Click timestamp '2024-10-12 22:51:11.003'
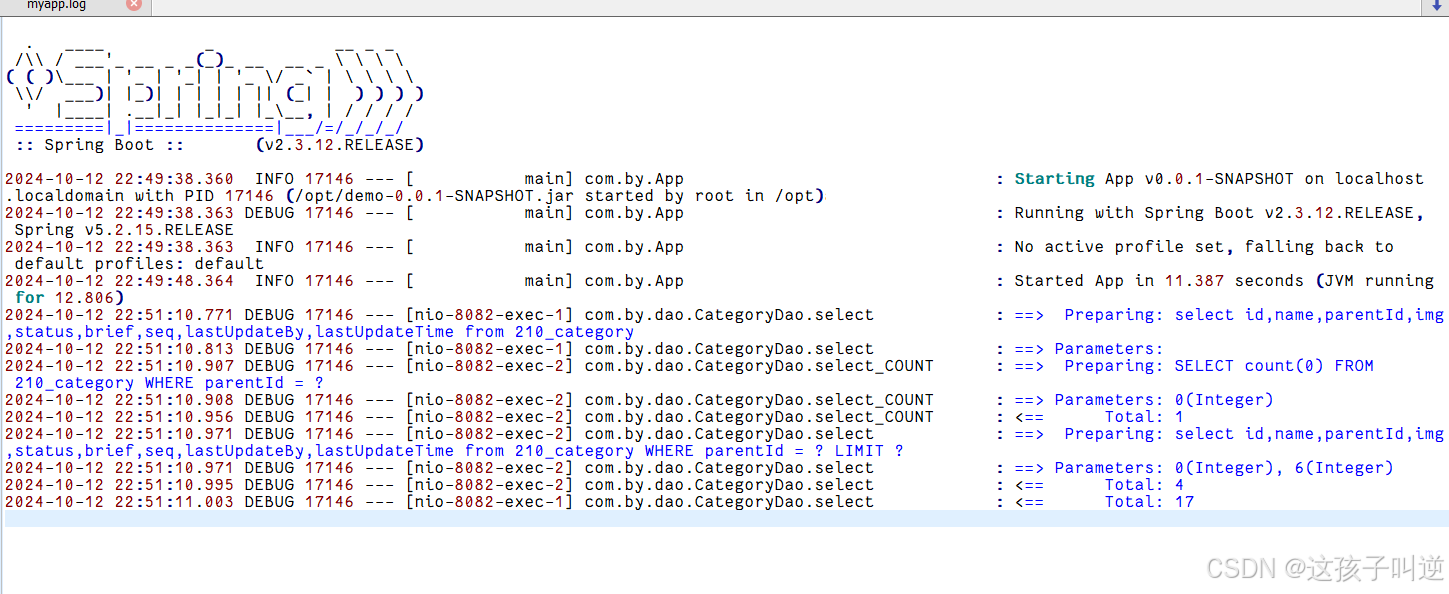The width and height of the screenshot is (1449, 594). point(120,502)
